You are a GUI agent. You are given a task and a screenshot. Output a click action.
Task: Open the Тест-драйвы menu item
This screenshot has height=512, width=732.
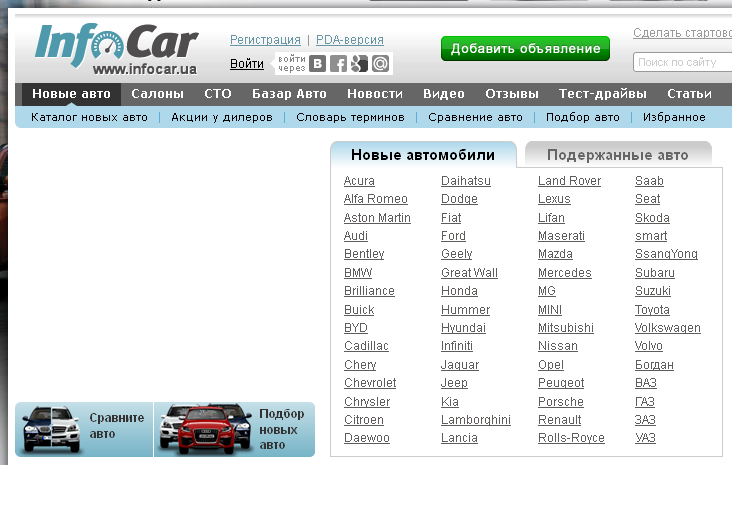point(603,94)
